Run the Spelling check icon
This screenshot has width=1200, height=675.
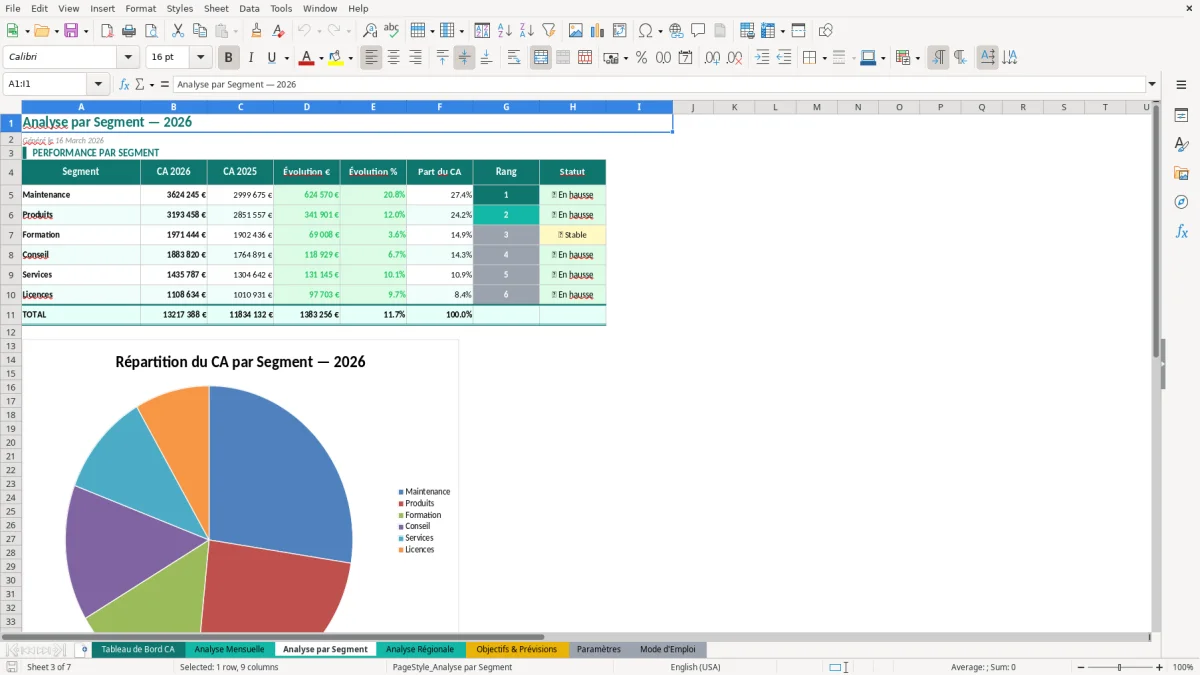[392, 31]
